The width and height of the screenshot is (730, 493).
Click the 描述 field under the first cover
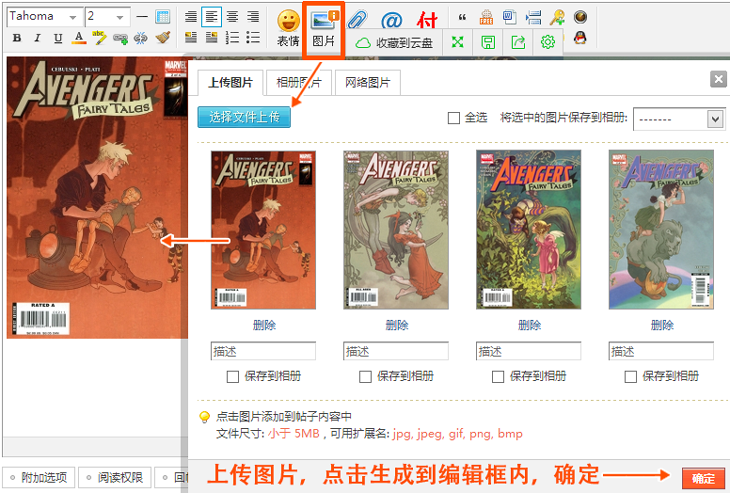(x=263, y=351)
